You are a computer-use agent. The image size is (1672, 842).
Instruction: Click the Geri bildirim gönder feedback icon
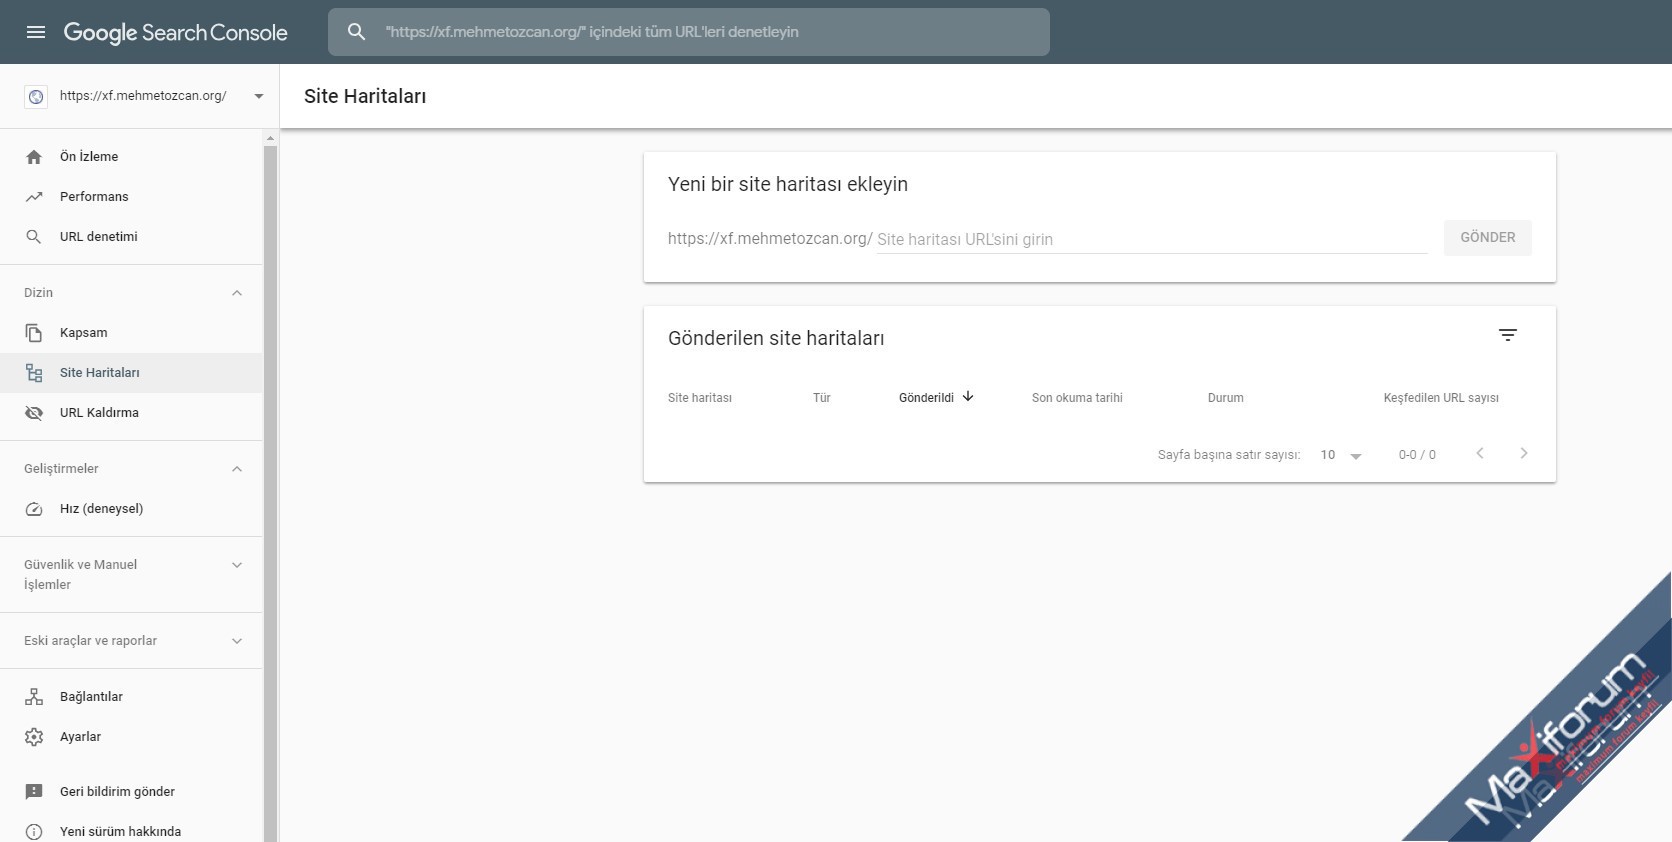34,792
